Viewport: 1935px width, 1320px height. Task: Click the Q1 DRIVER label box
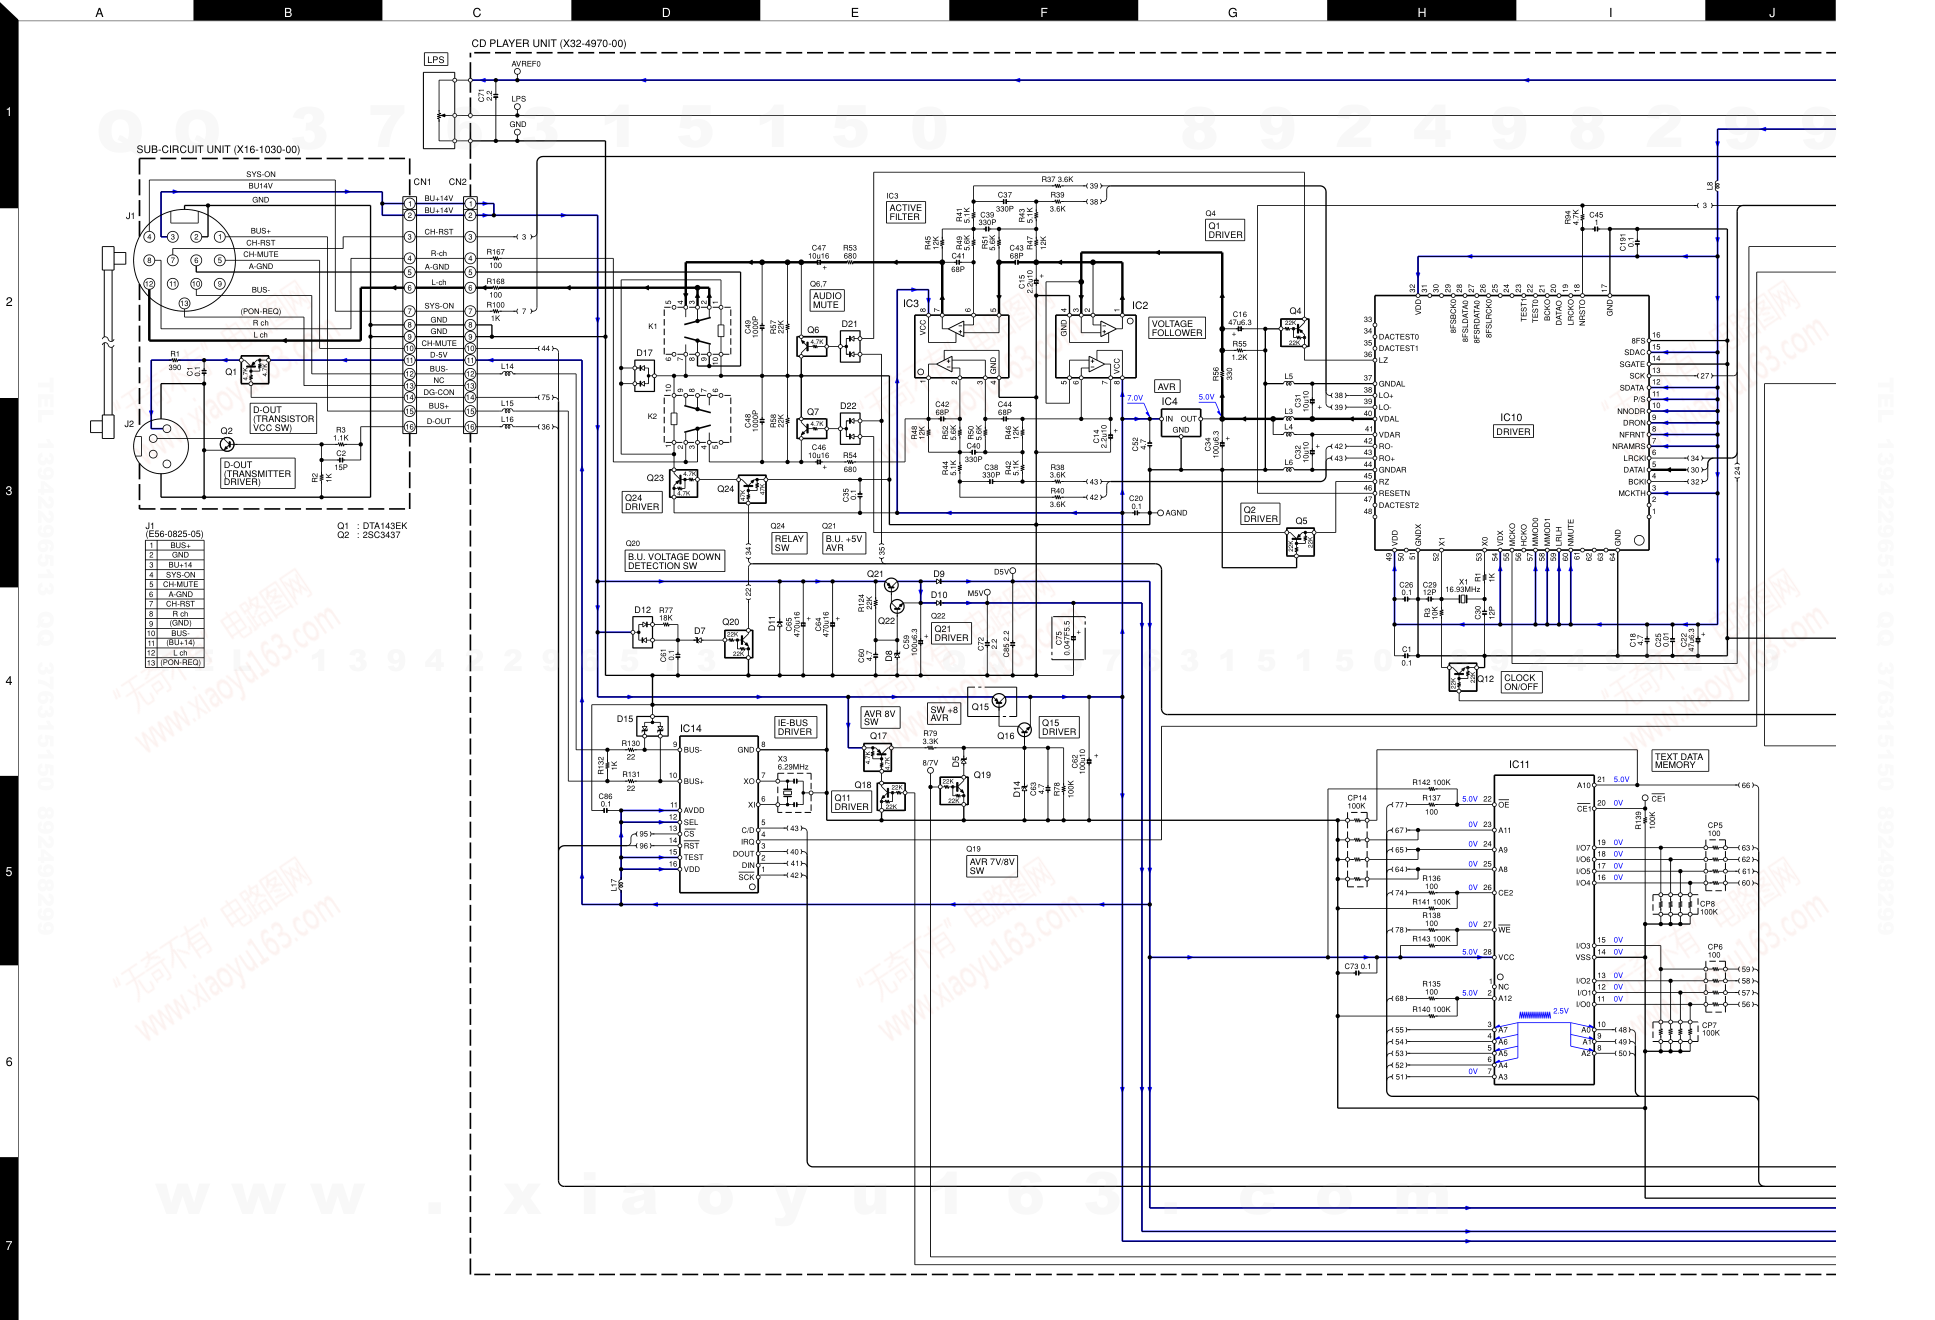tap(1225, 230)
